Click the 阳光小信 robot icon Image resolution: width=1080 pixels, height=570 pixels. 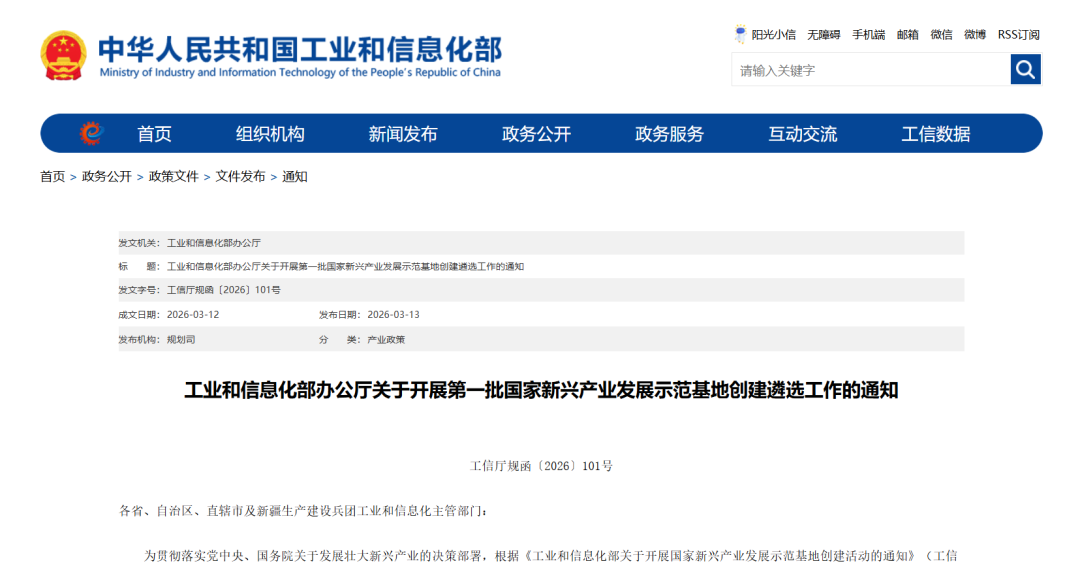point(741,34)
